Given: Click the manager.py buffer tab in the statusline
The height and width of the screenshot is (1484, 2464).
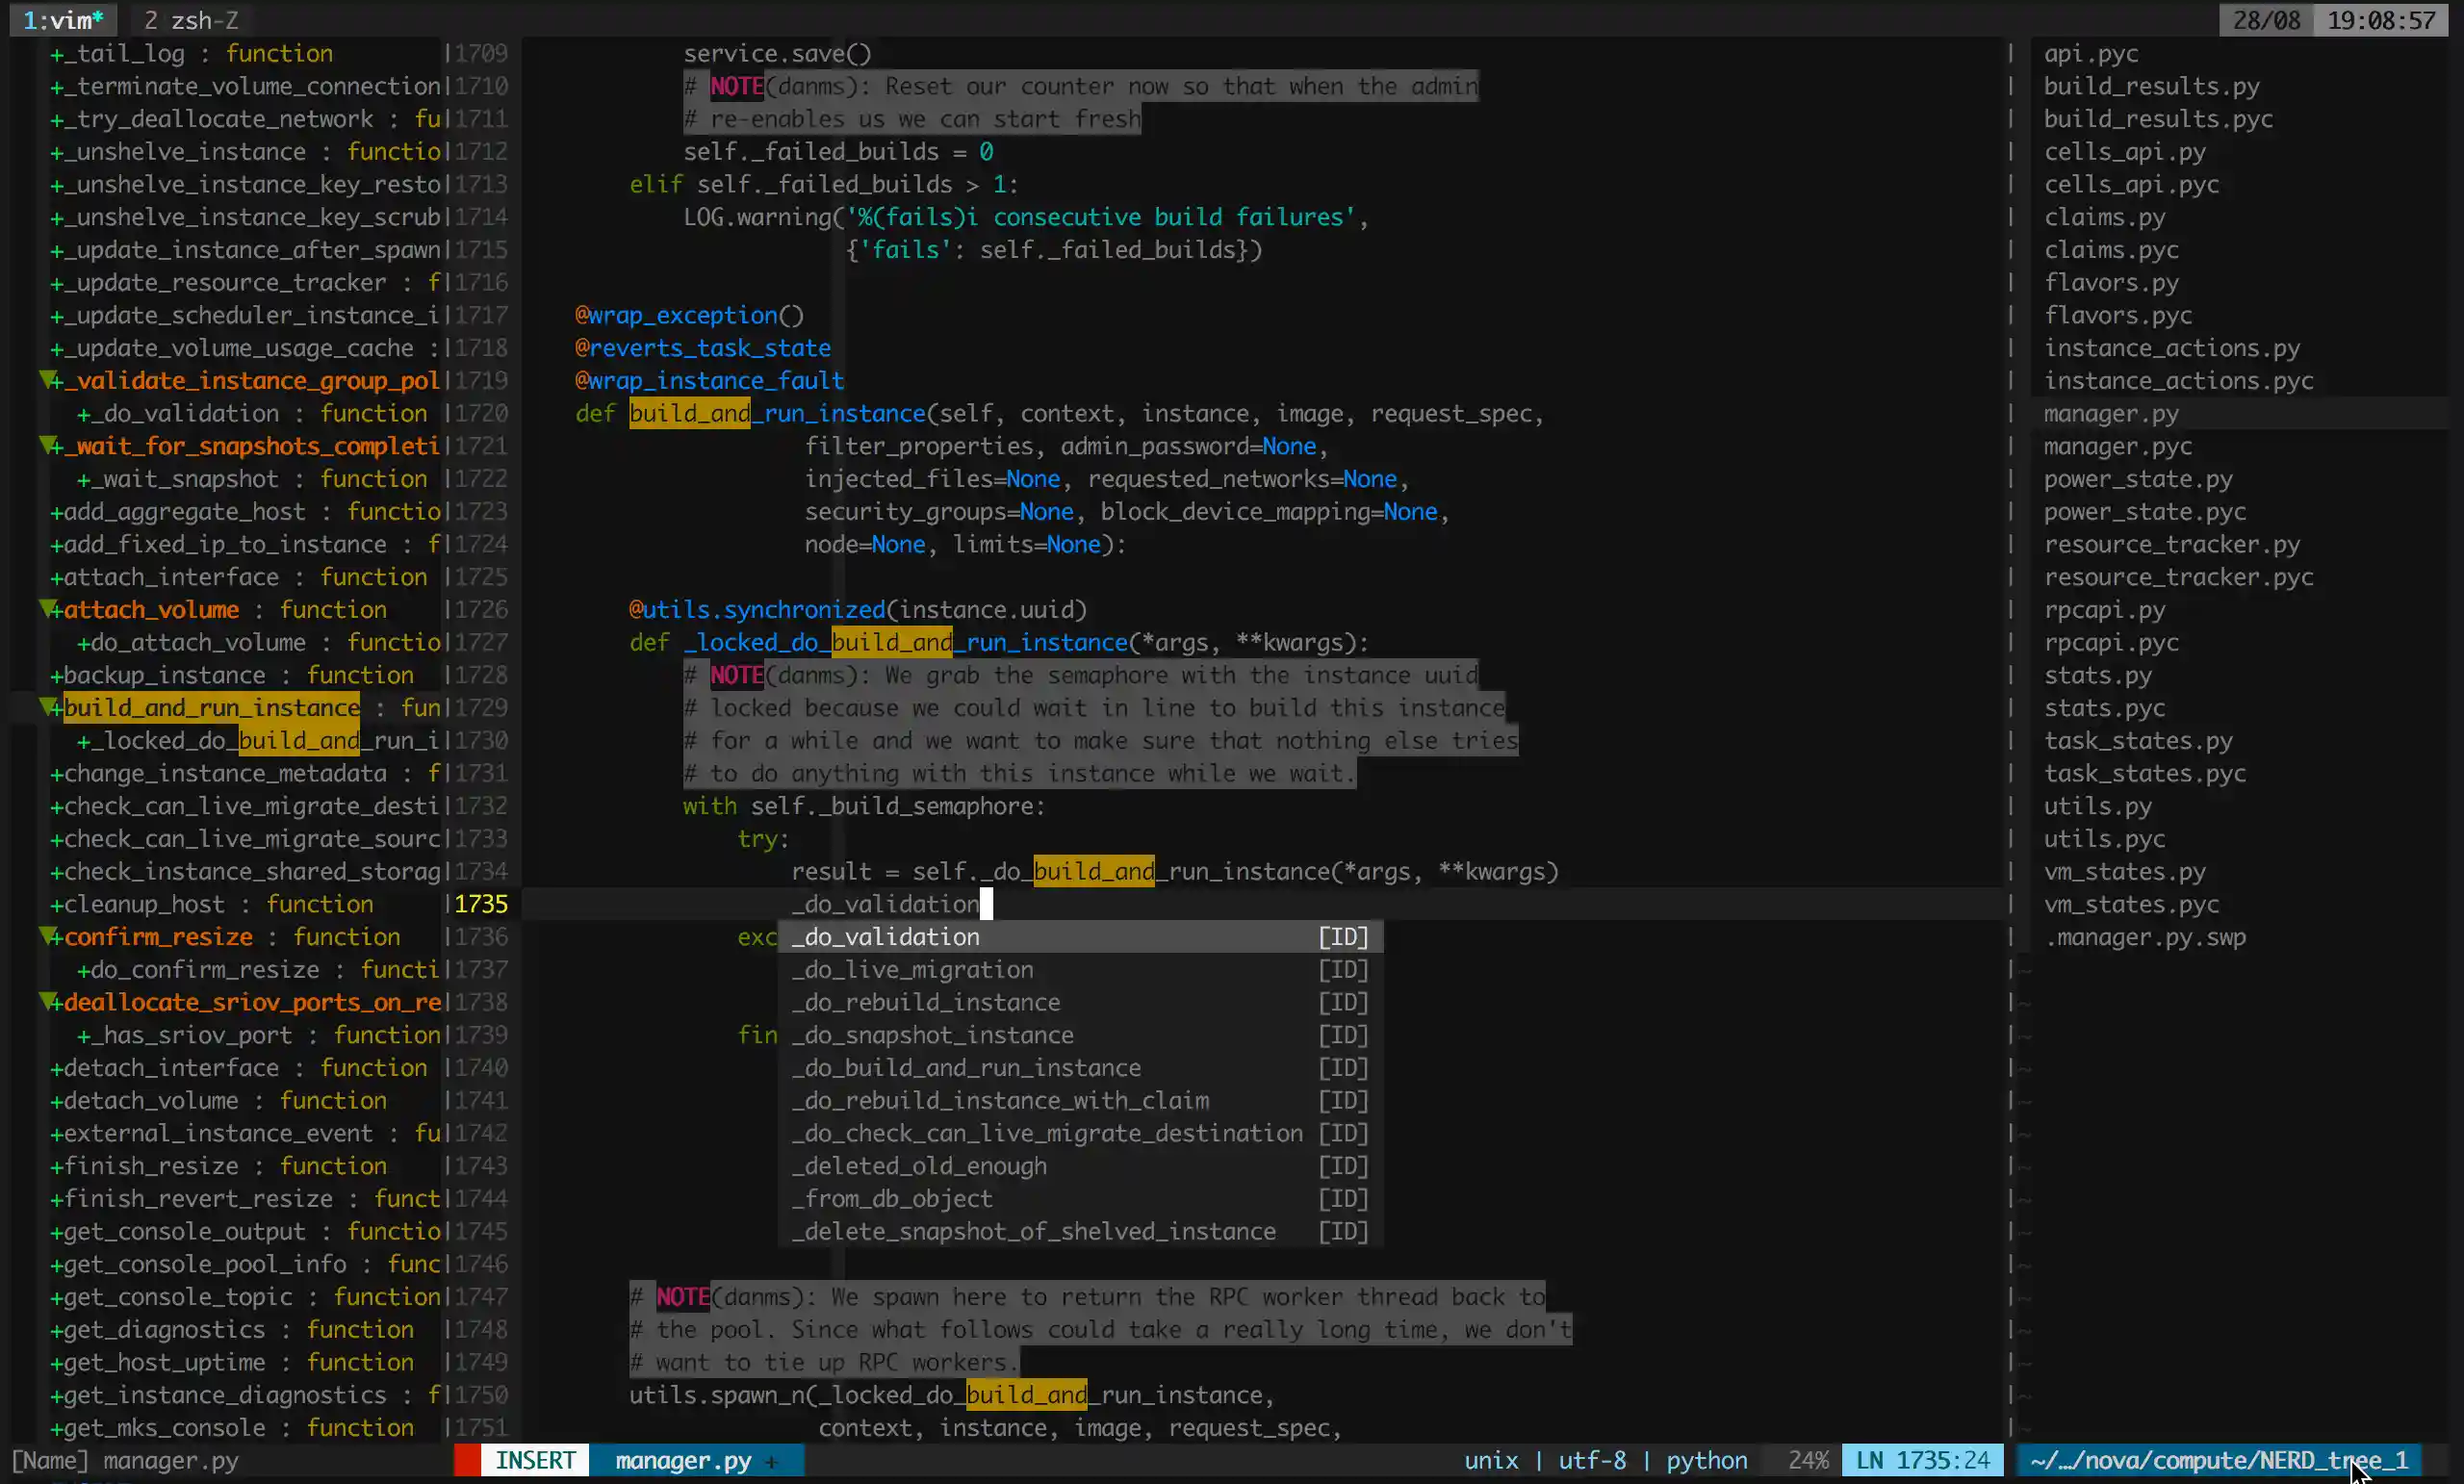Looking at the screenshot, I should click(x=685, y=1459).
